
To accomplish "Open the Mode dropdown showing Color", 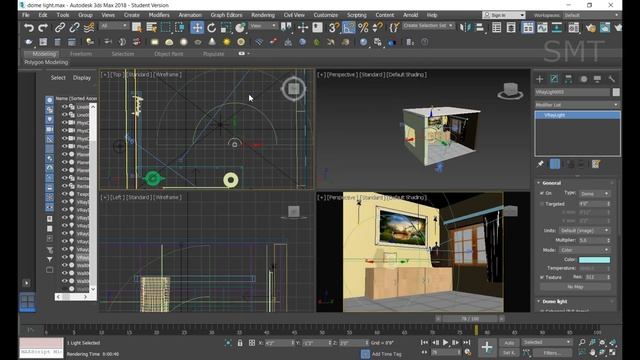I will pos(584,250).
